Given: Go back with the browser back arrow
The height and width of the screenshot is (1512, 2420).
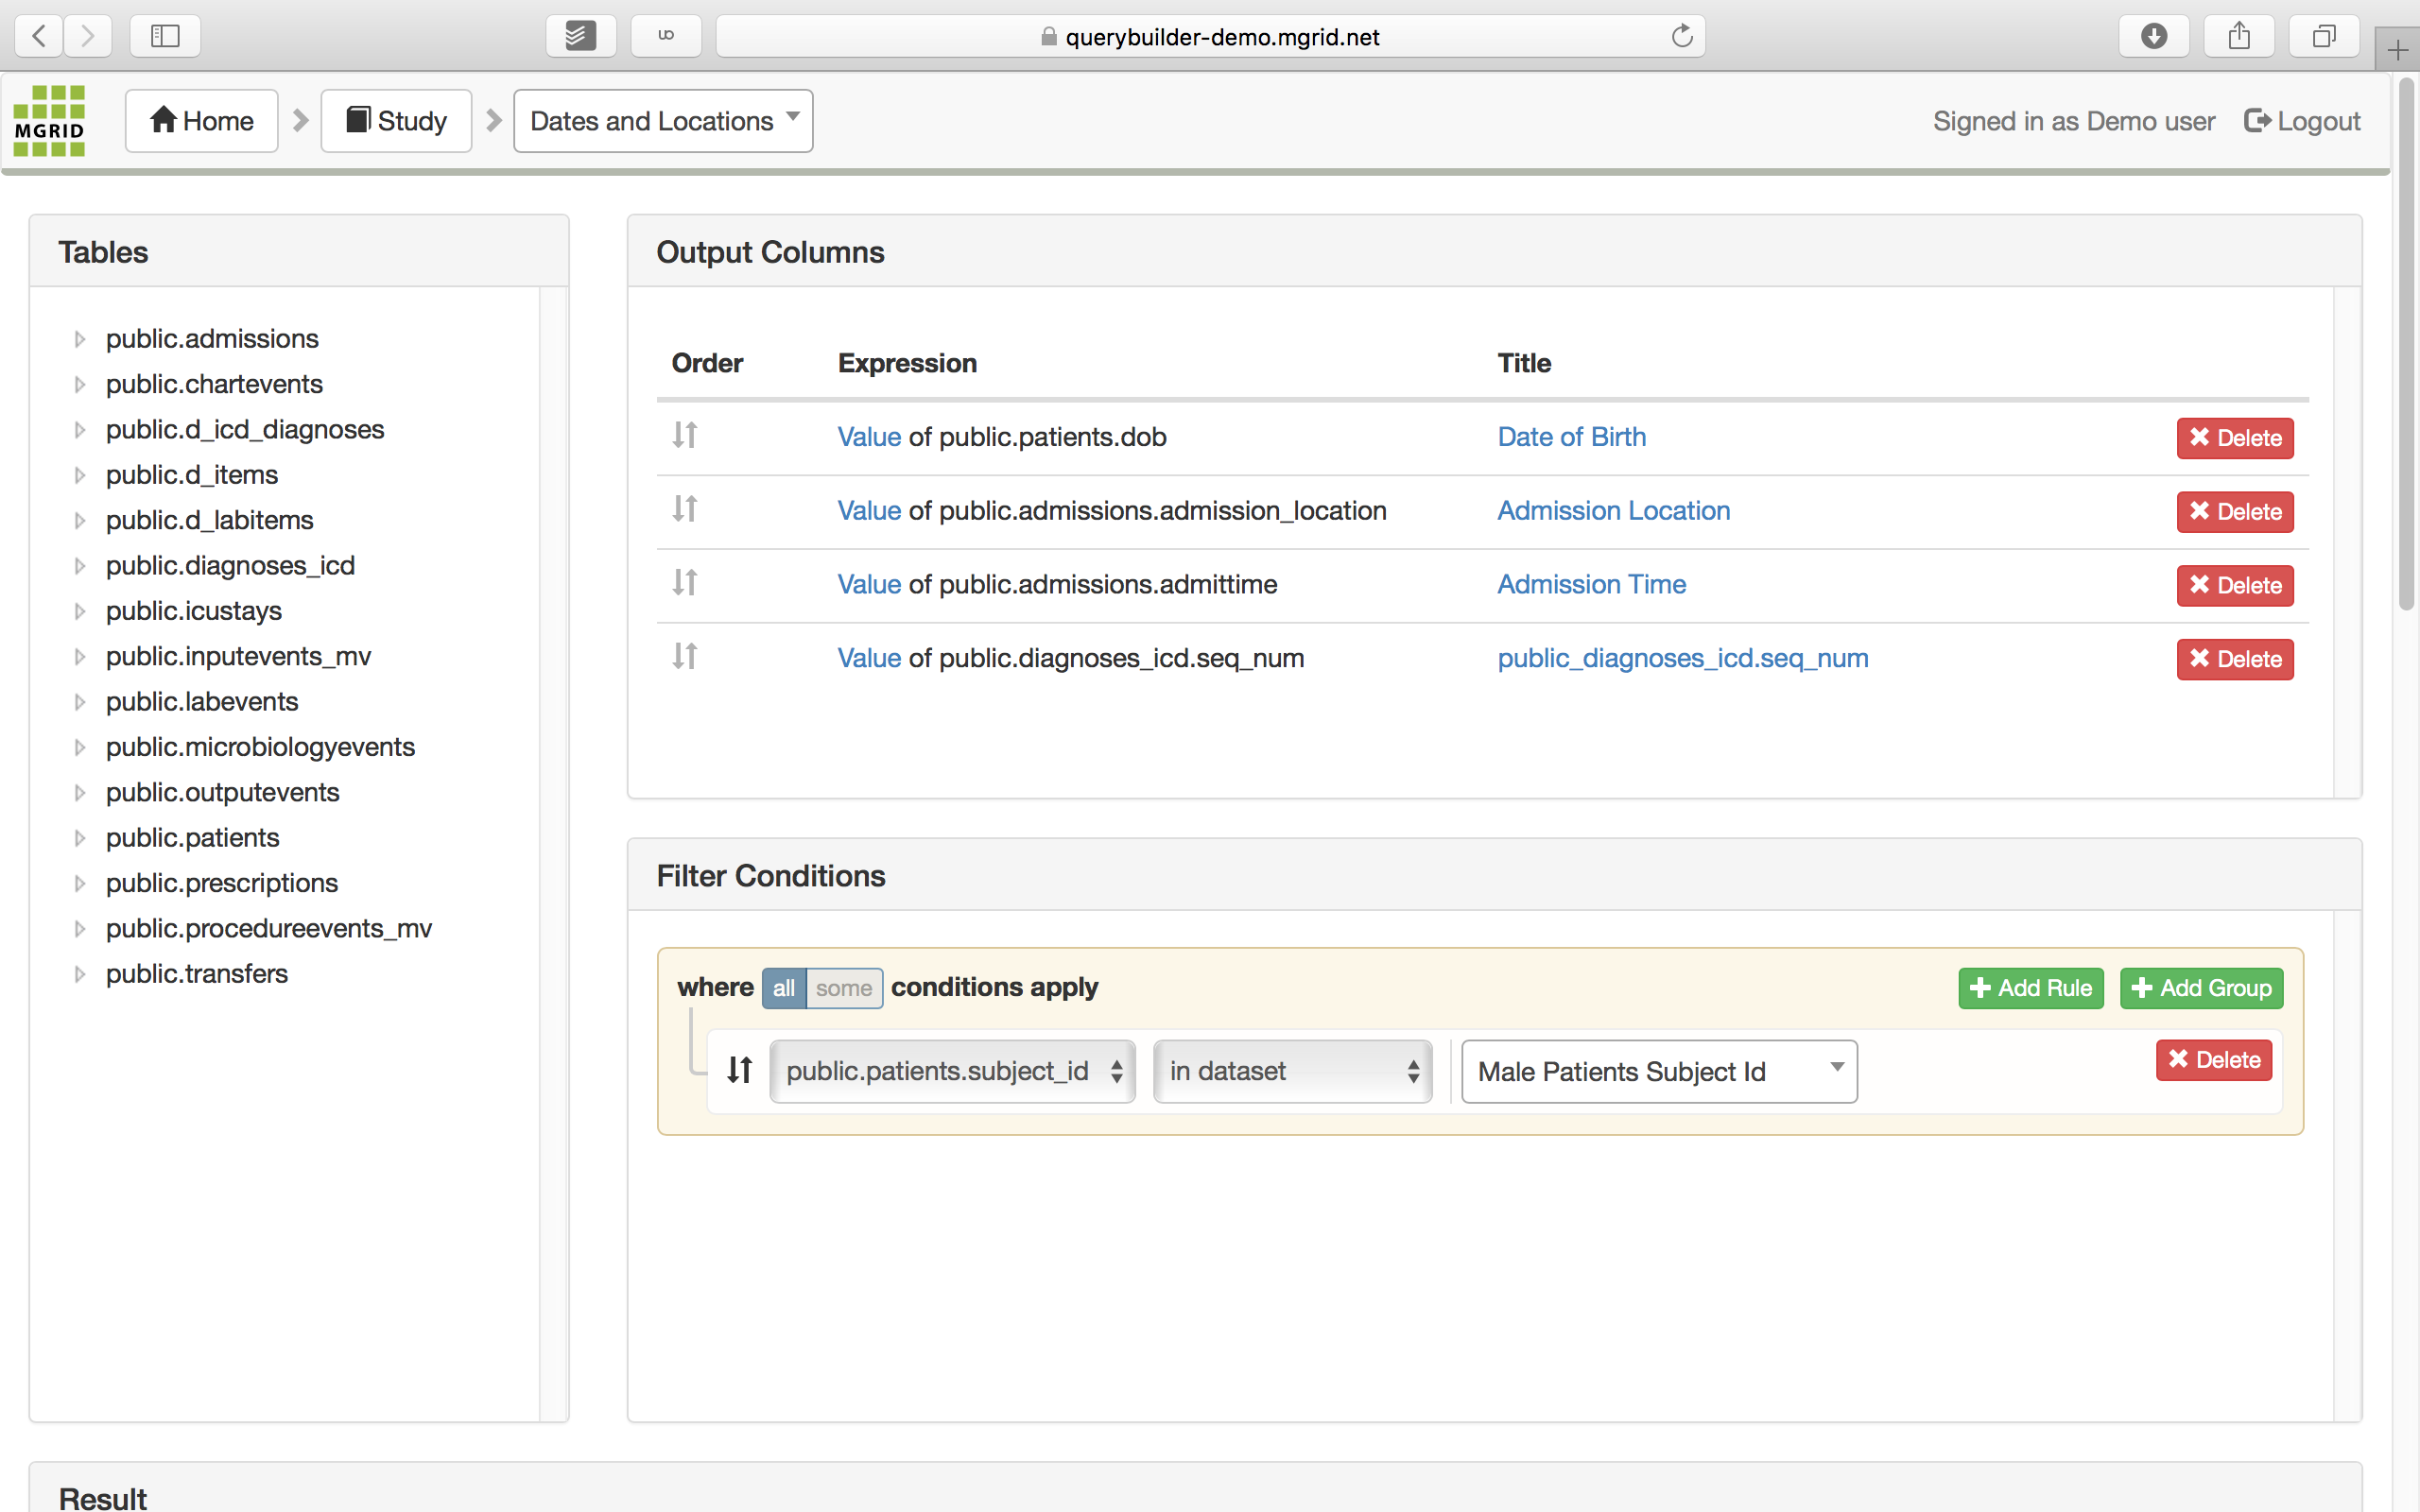Looking at the screenshot, I should coord(39,36).
